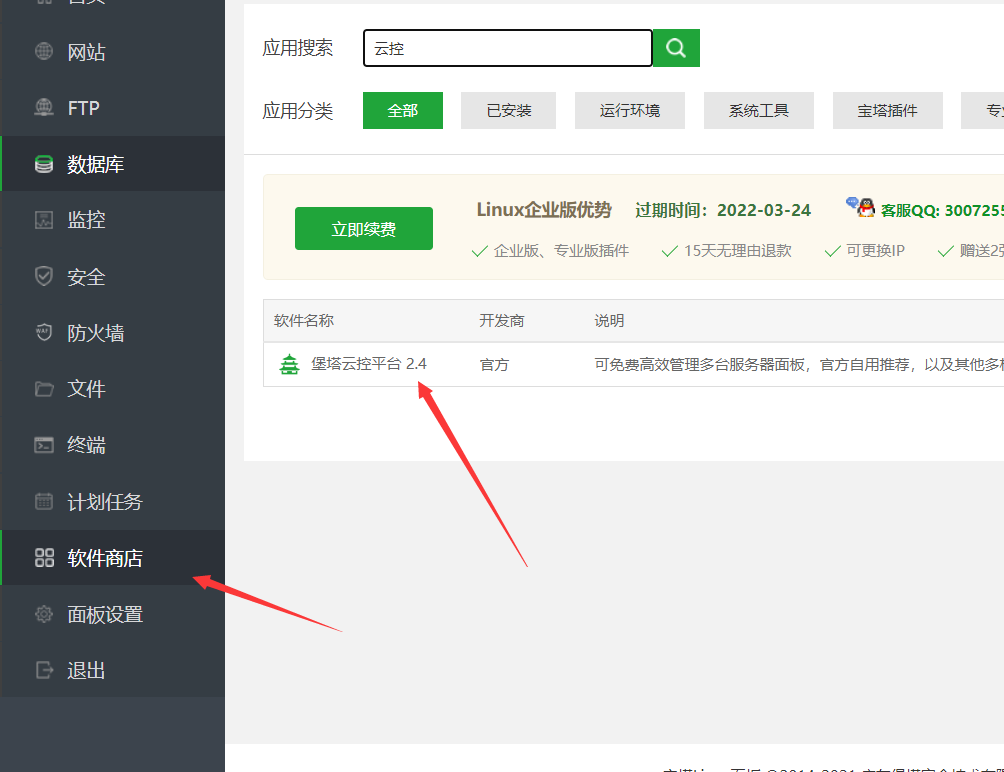
Task: Click the 软件名称 column header
Action: pyautogui.click(x=304, y=321)
